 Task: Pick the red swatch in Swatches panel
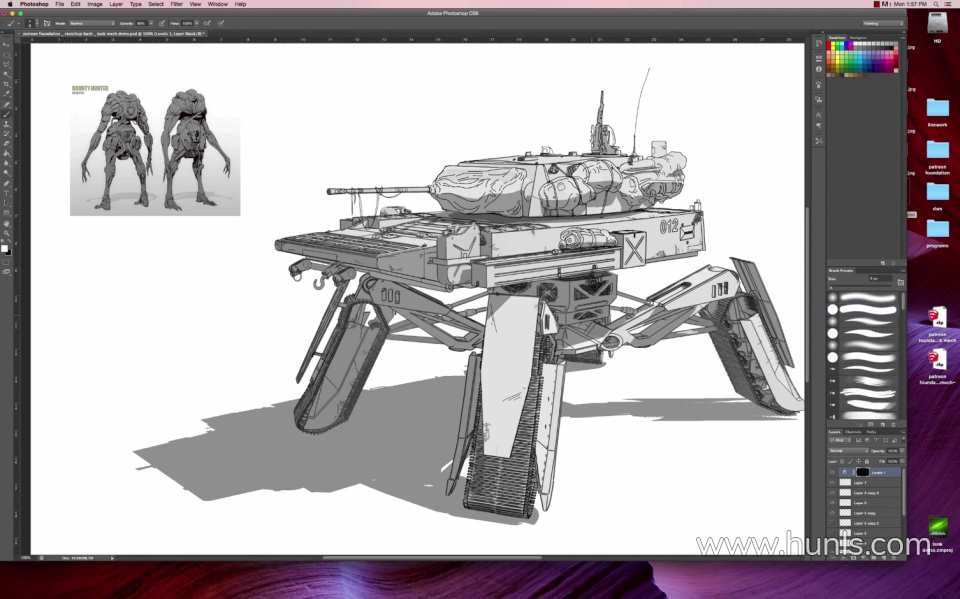(830, 45)
